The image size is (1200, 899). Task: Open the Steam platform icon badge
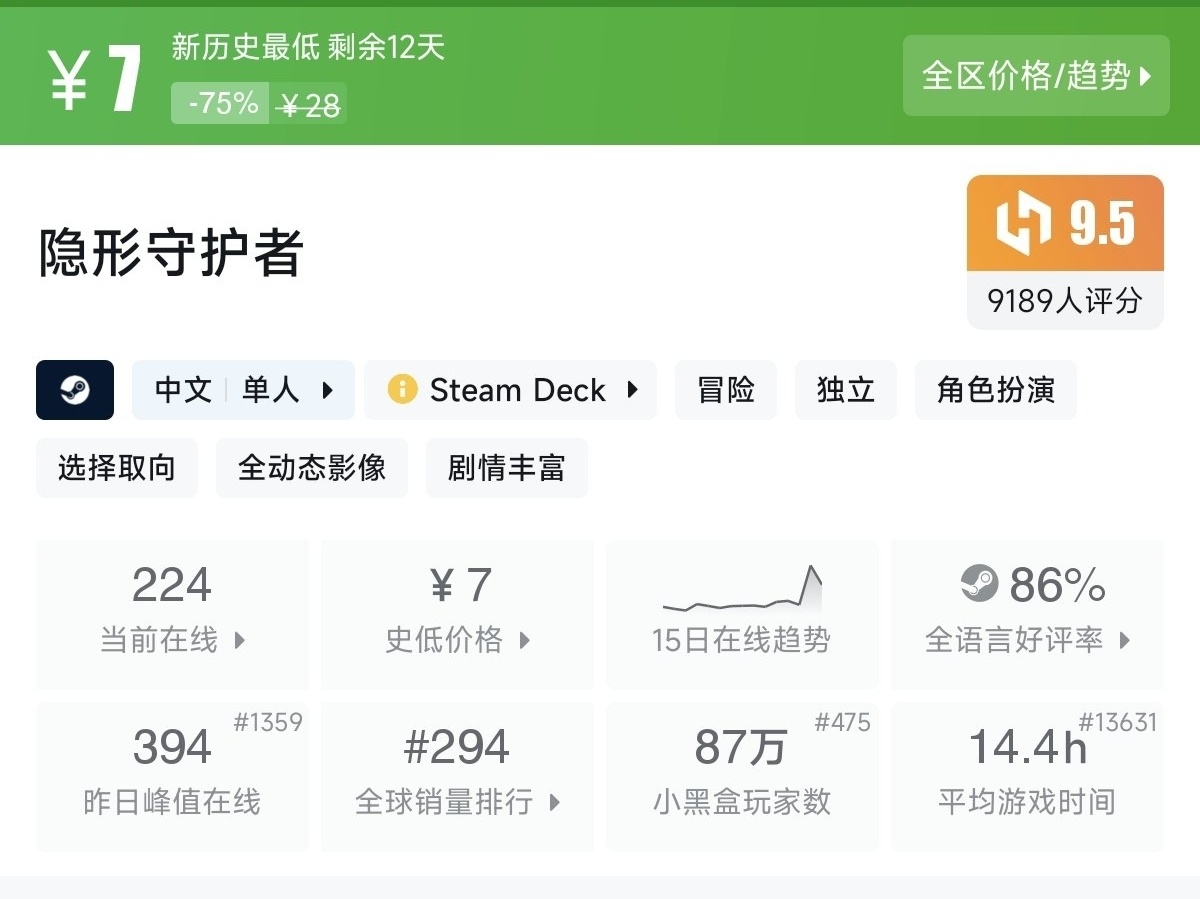[75, 390]
